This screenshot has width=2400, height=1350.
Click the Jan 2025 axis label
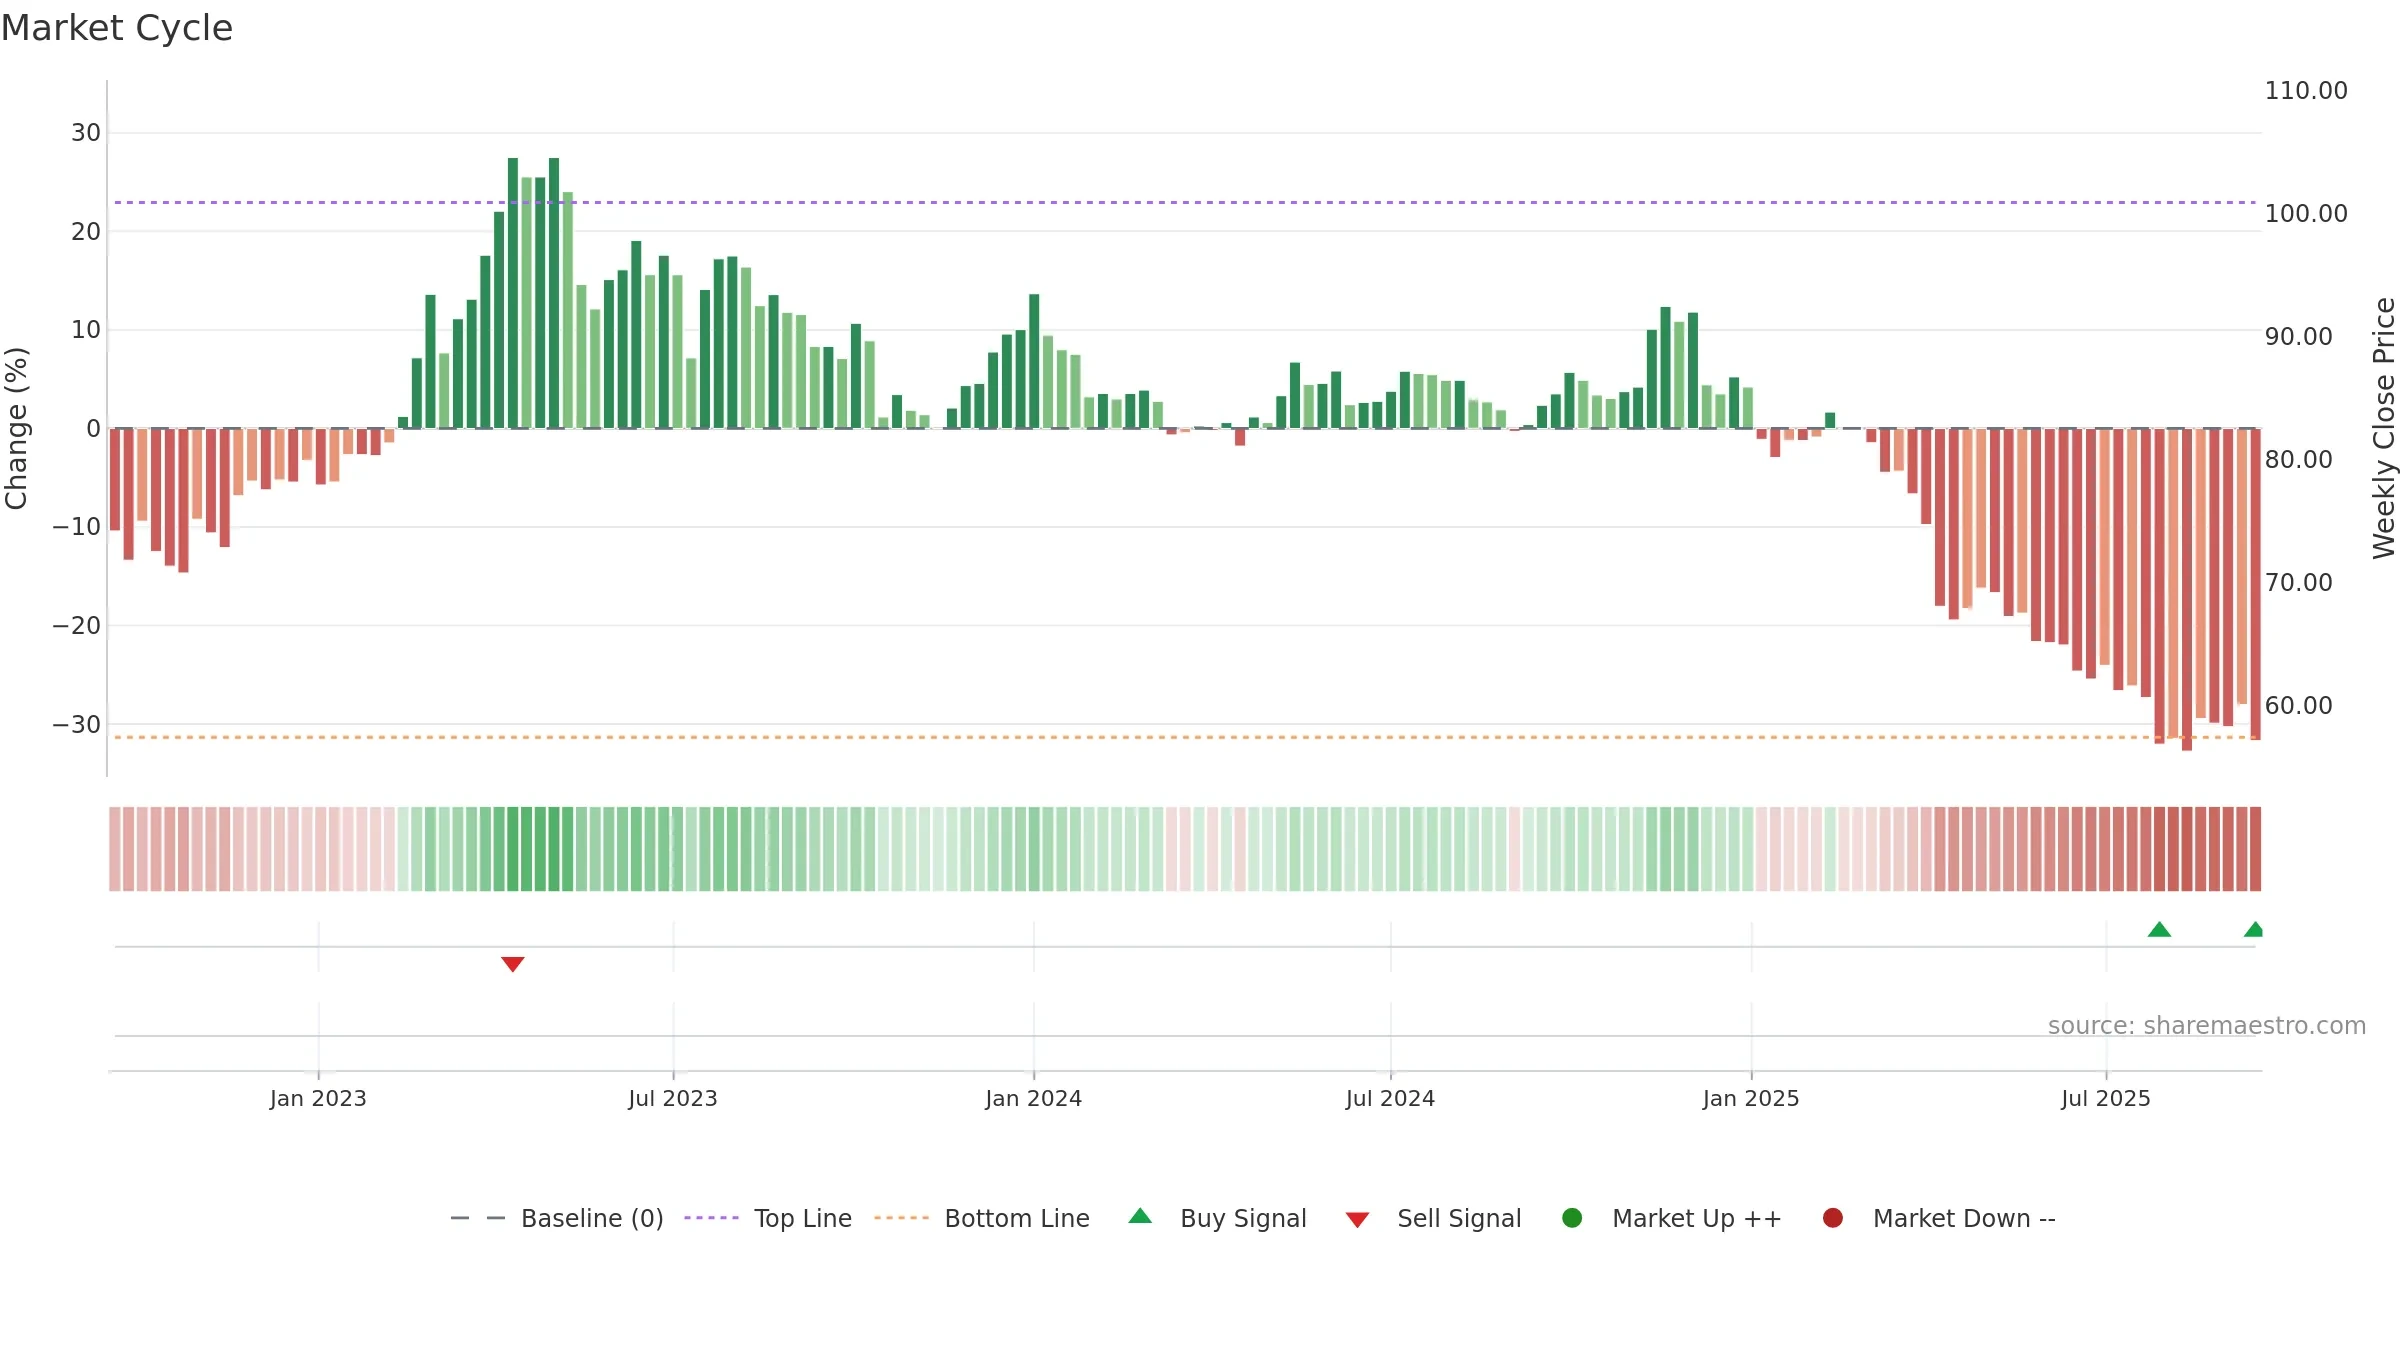click(1751, 1098)
